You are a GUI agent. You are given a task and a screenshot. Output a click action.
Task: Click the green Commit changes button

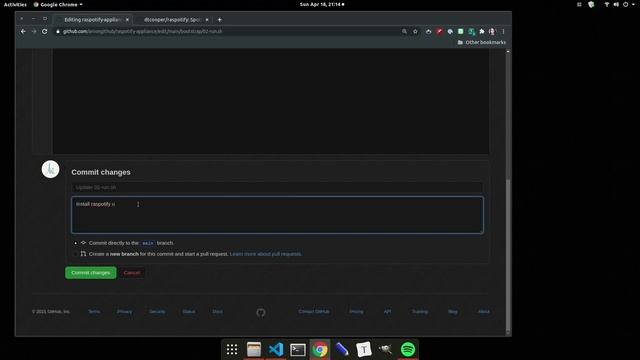[x=91, y=273]
